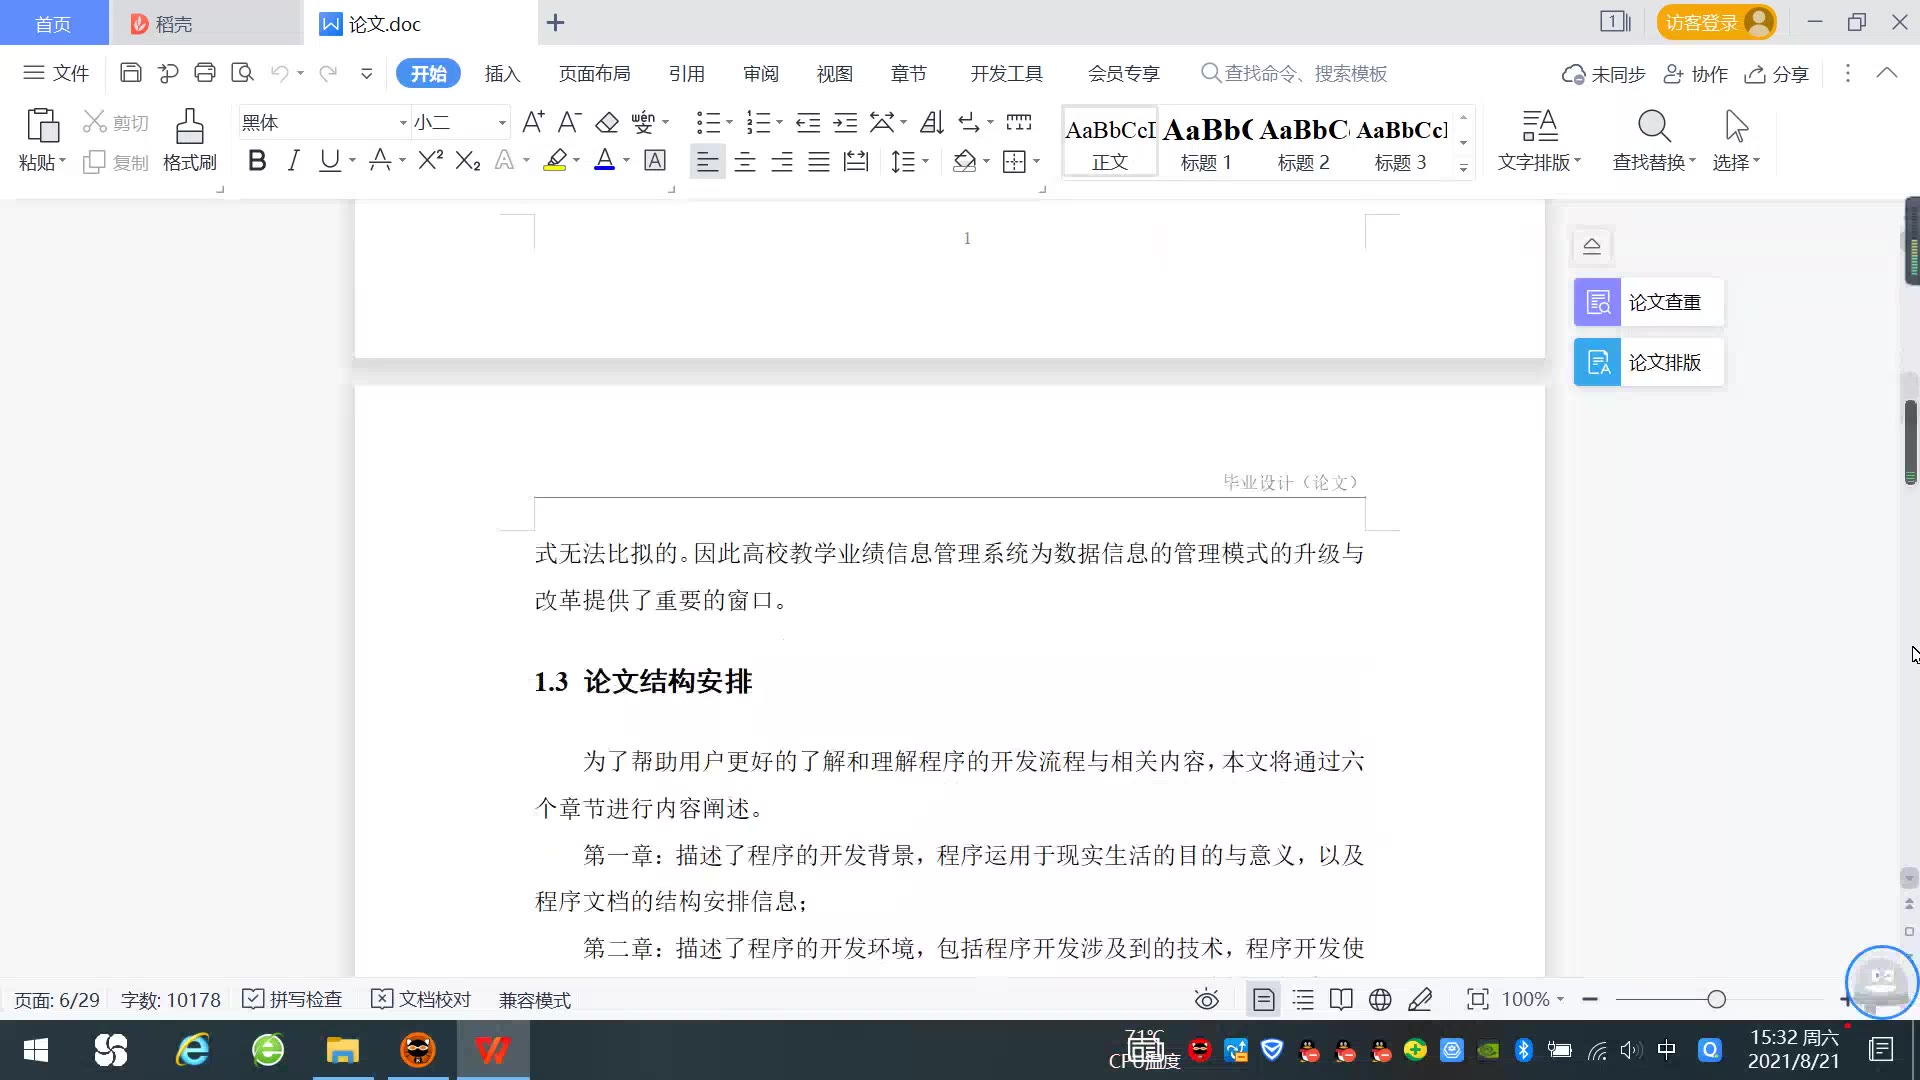This screenshot has height=1080, width=1920.
Task: Toggle eye protection mode in status bar
Action: [x=1207, y=1000]
